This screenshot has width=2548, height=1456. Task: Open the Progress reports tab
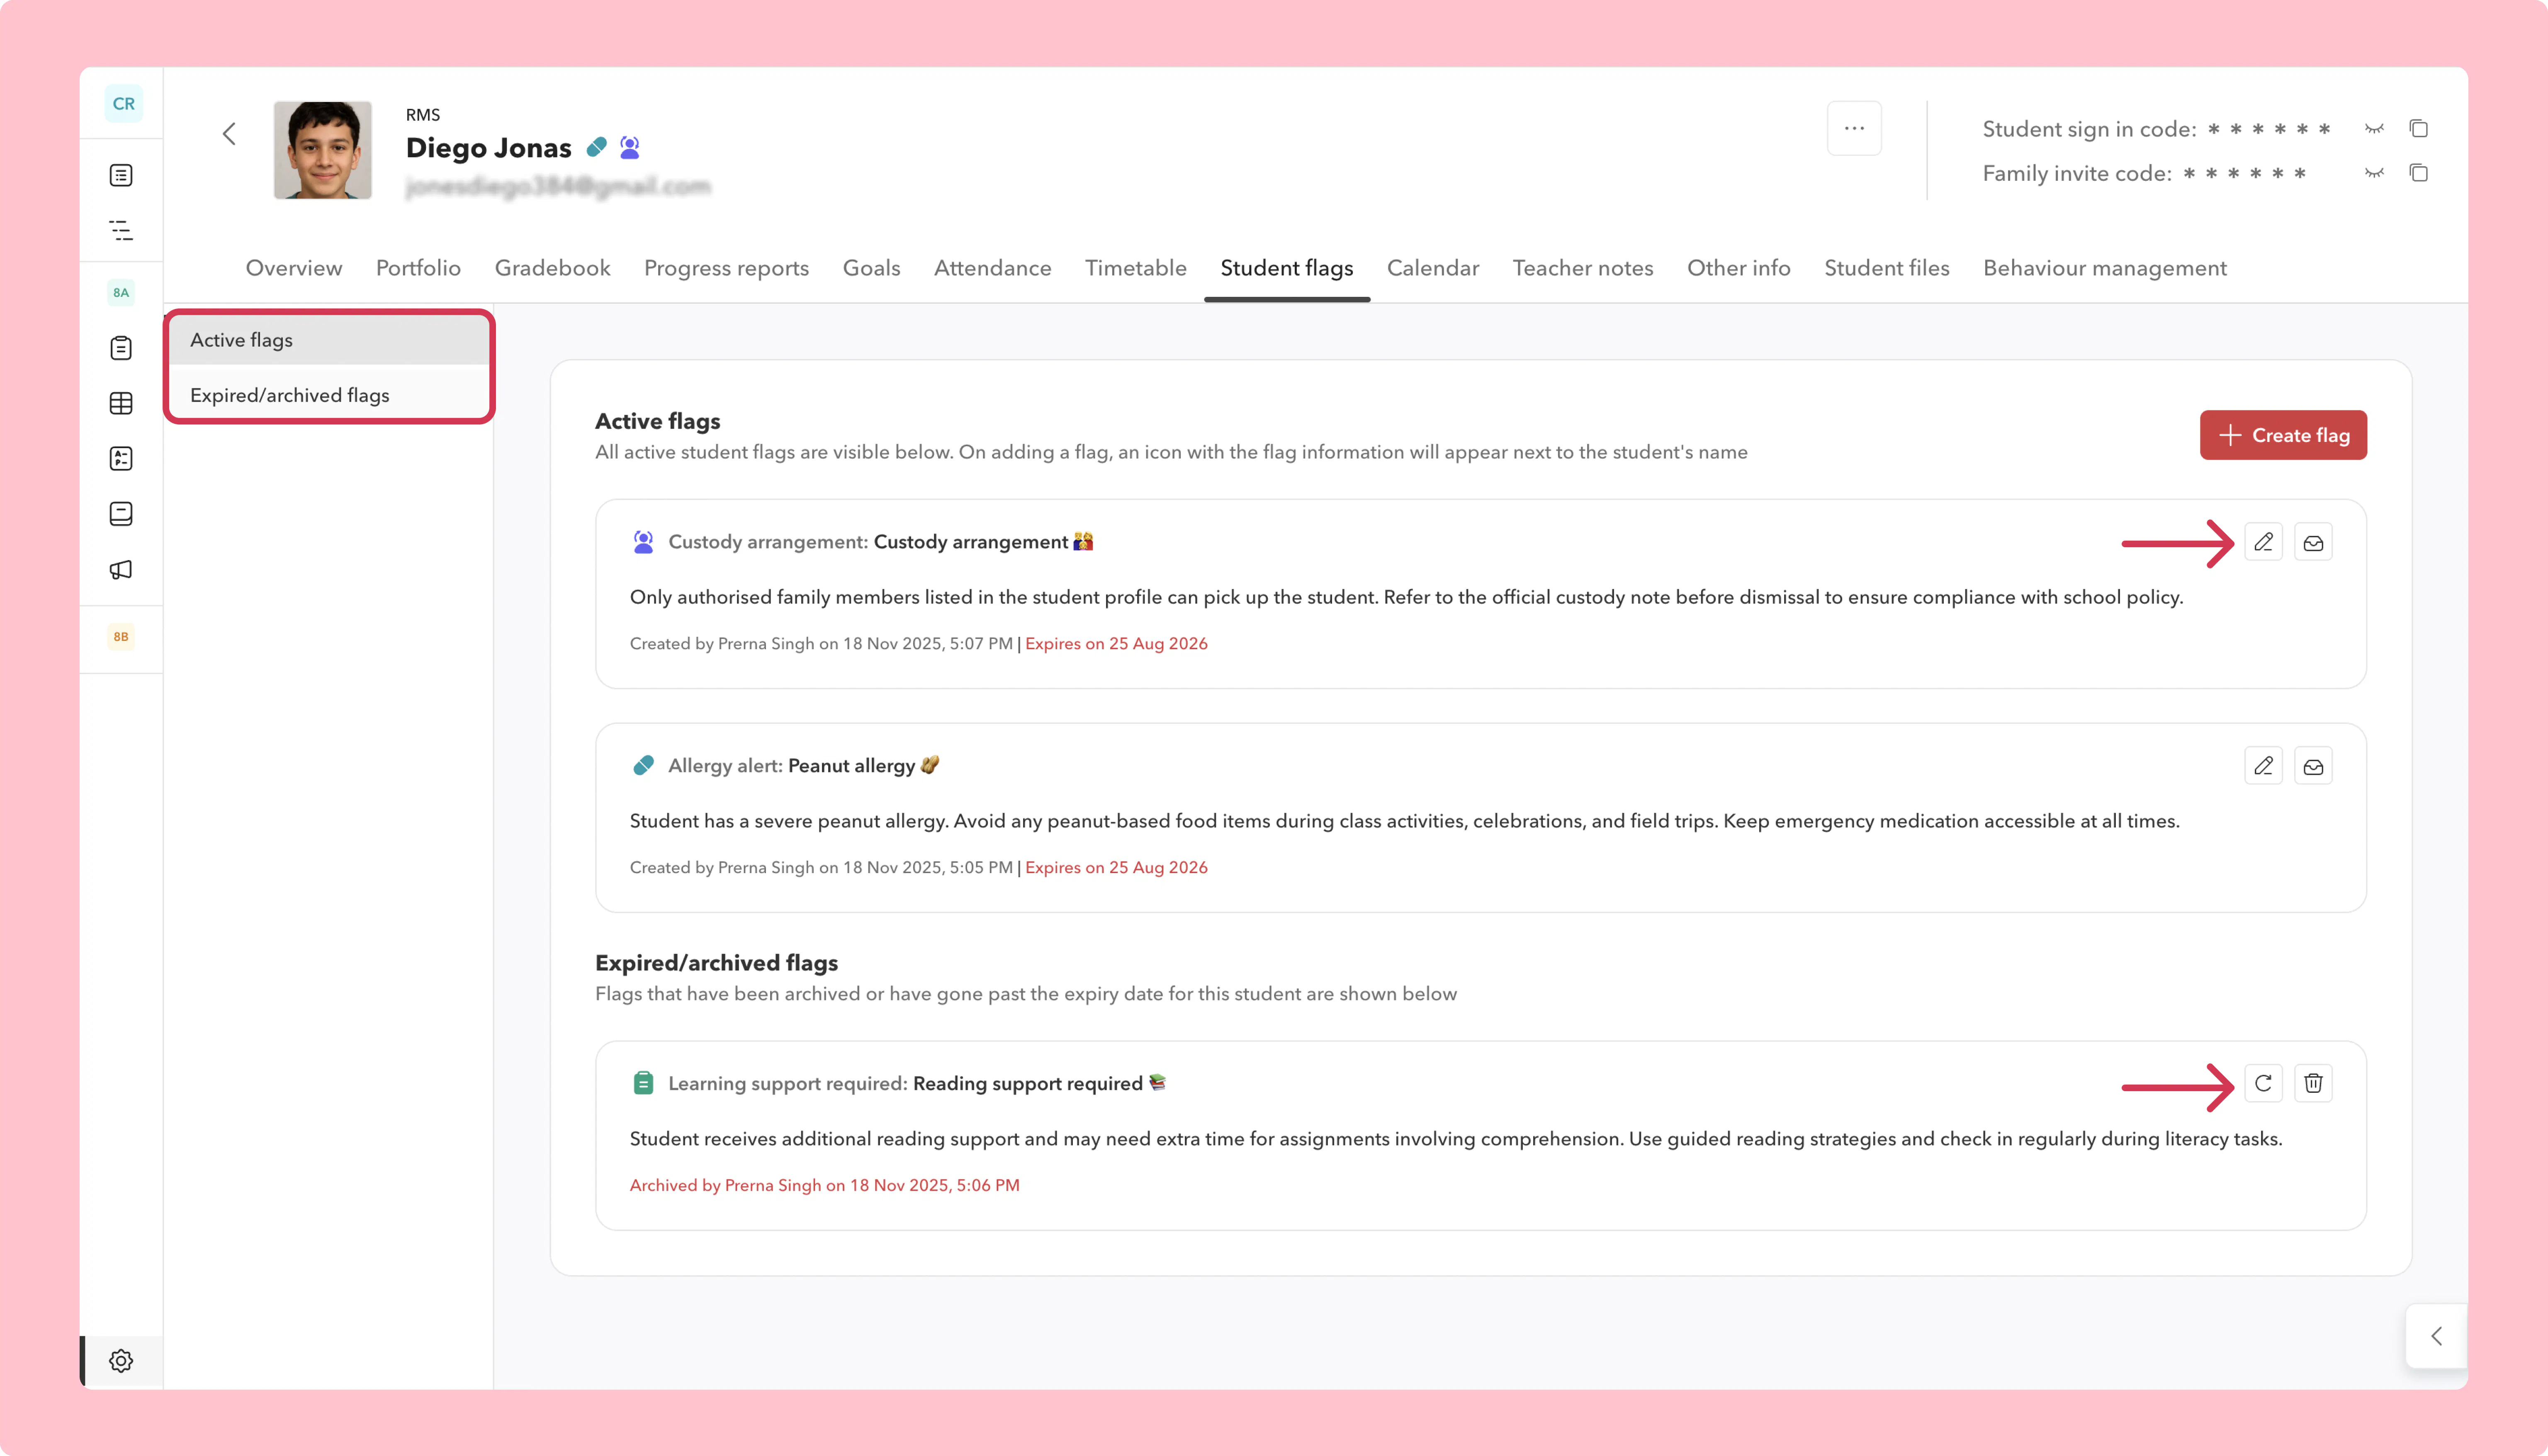(726, 268)
